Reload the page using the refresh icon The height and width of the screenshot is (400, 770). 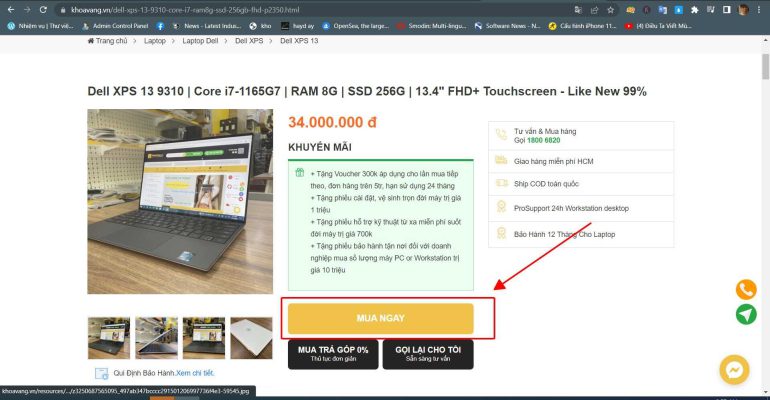[x=43, y=10]
